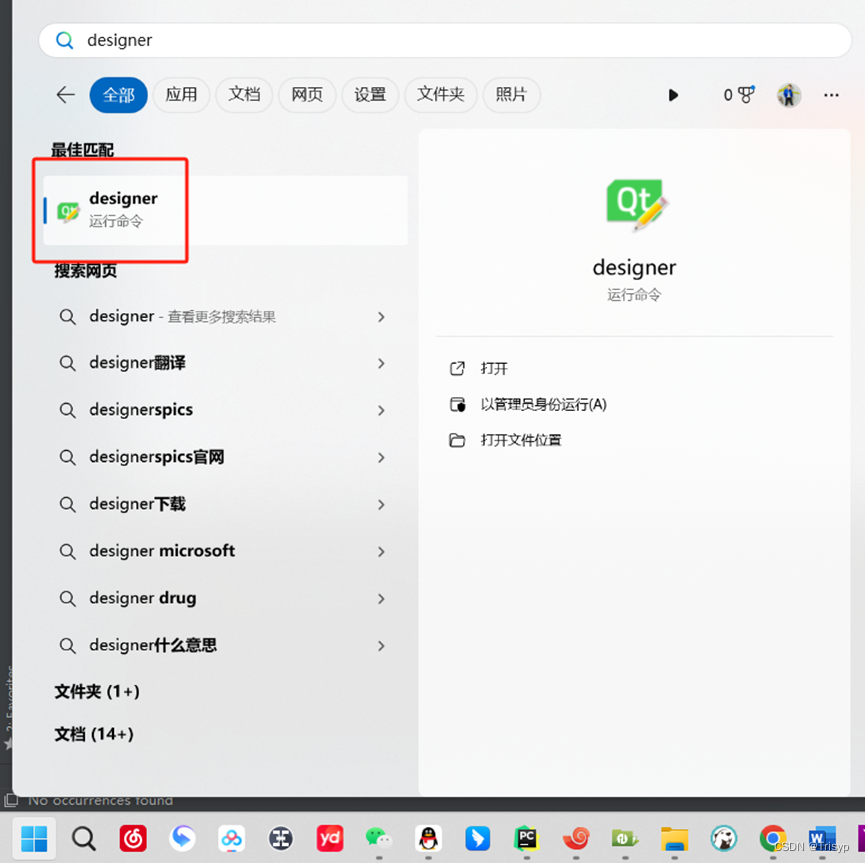
Task: Open the Youdao yd app on taskbar
Action: coord(330,839)
